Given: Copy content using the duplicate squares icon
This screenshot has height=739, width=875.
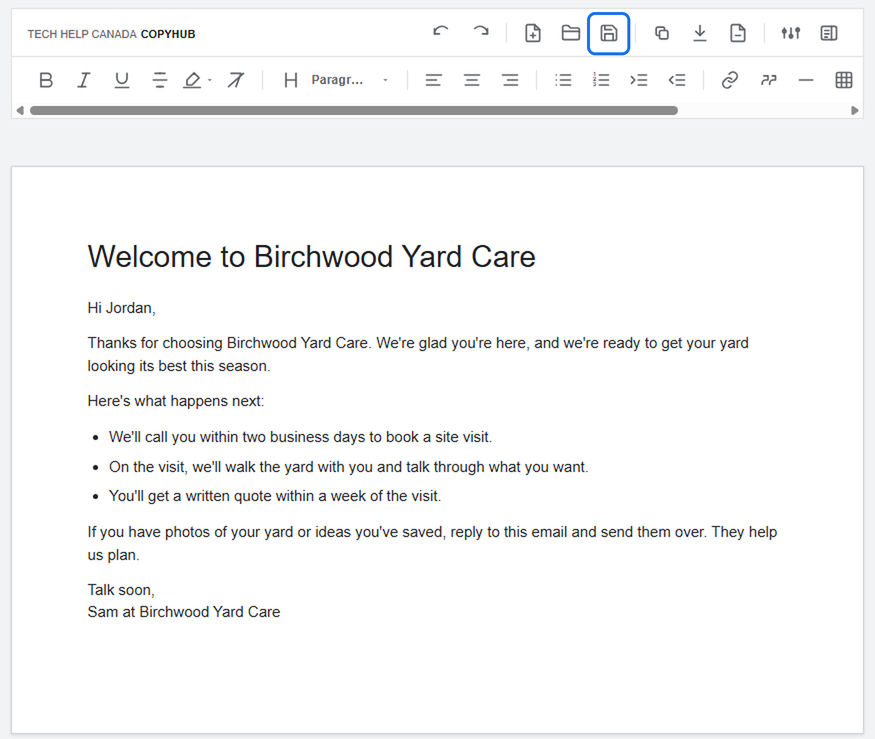Looking at the screenshot, I should click(x=662, y=33).
